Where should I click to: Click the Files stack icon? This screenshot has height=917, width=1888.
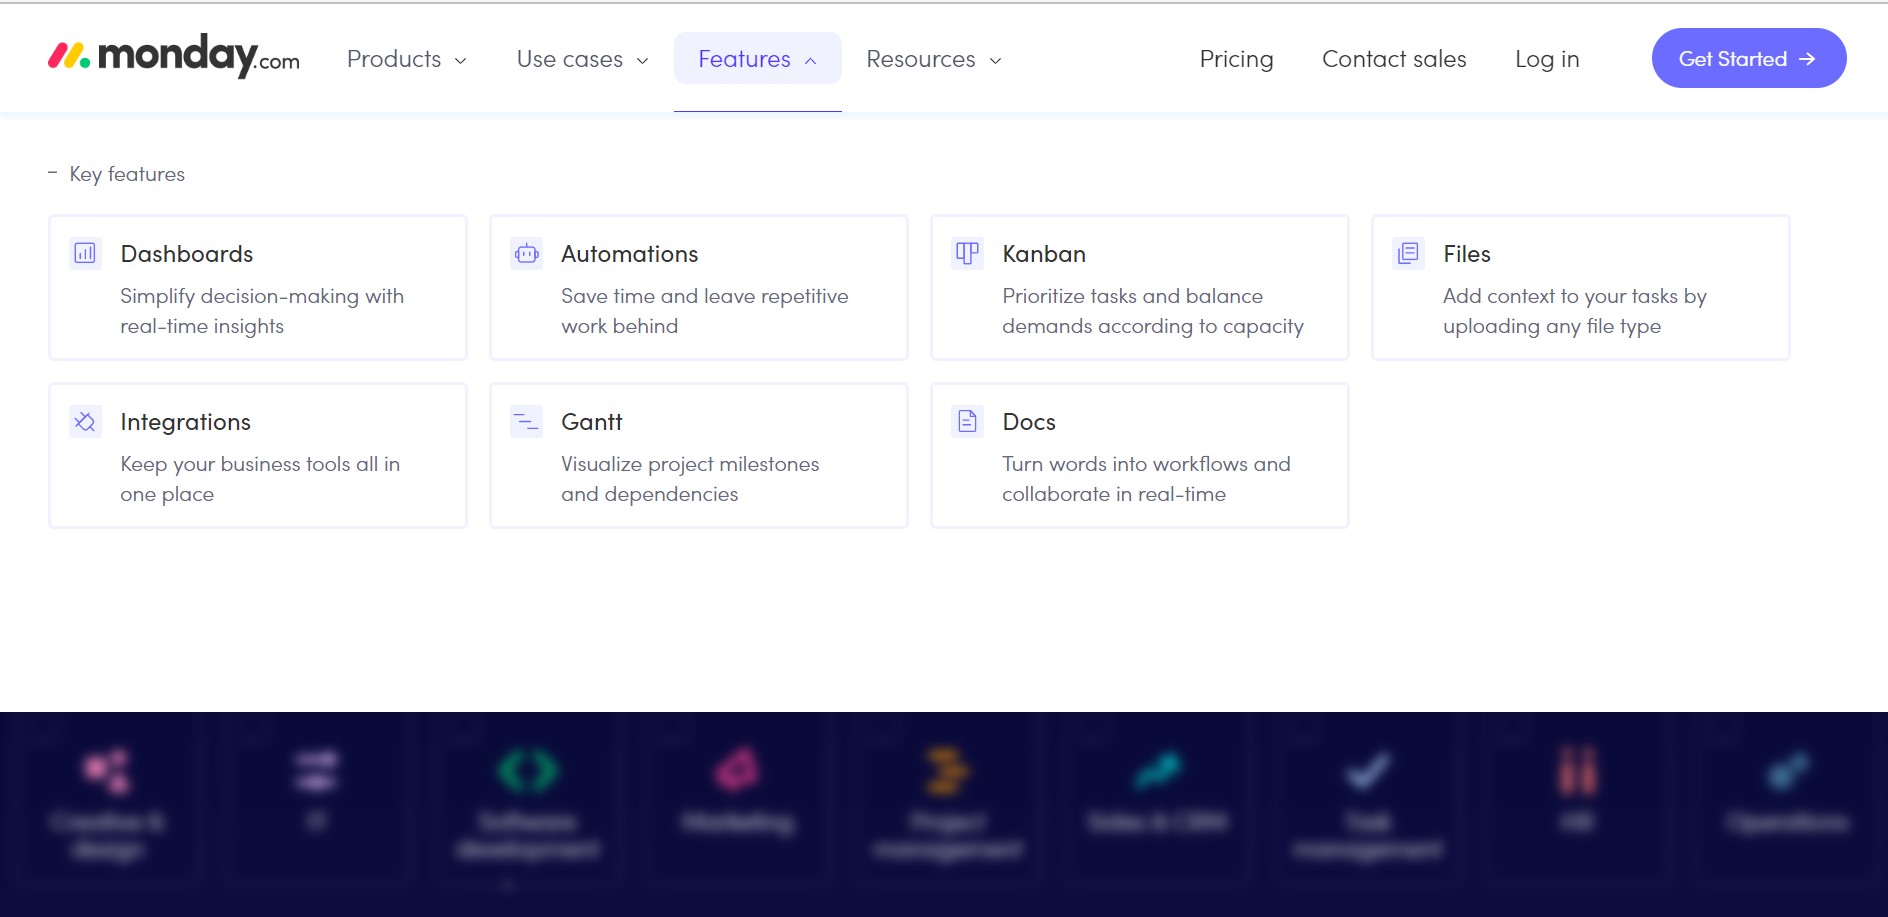coord(1408,253)
